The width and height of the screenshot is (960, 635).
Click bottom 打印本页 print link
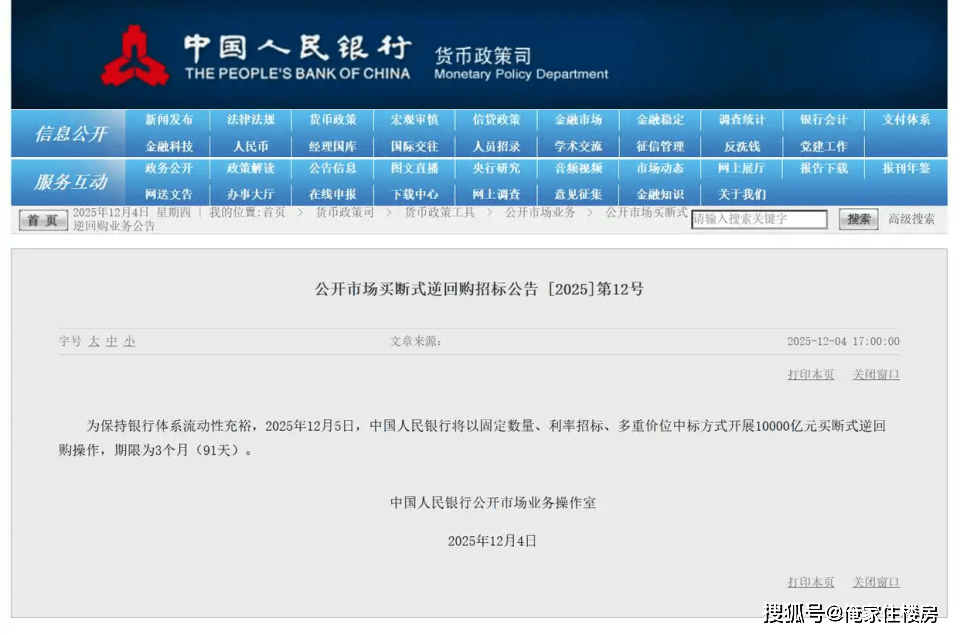tap(811, 582)
